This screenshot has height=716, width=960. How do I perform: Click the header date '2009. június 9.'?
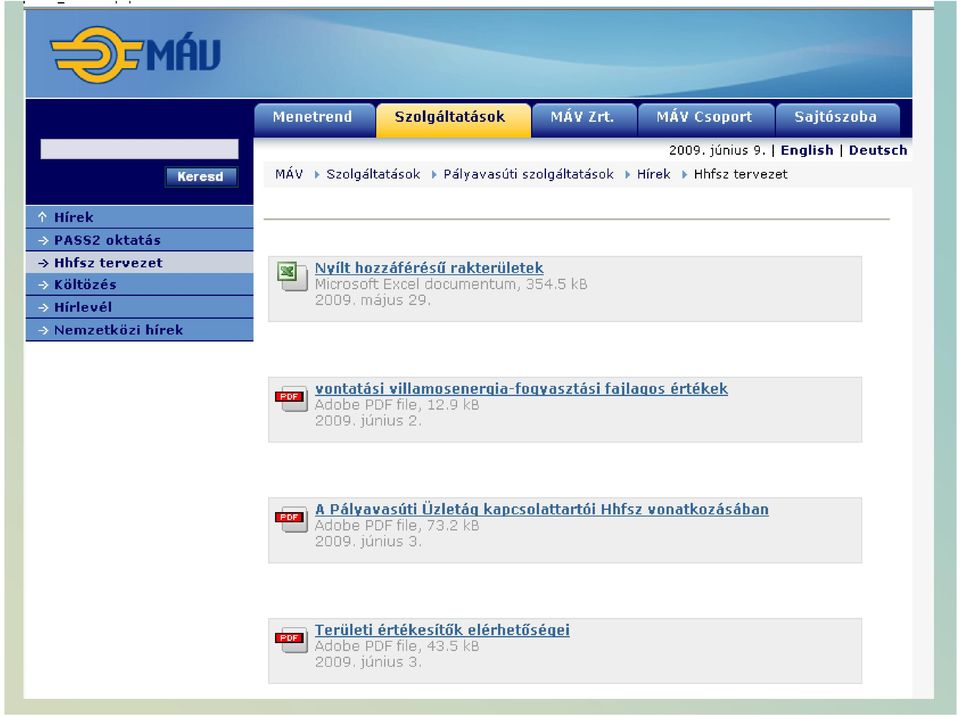point(717,150)
